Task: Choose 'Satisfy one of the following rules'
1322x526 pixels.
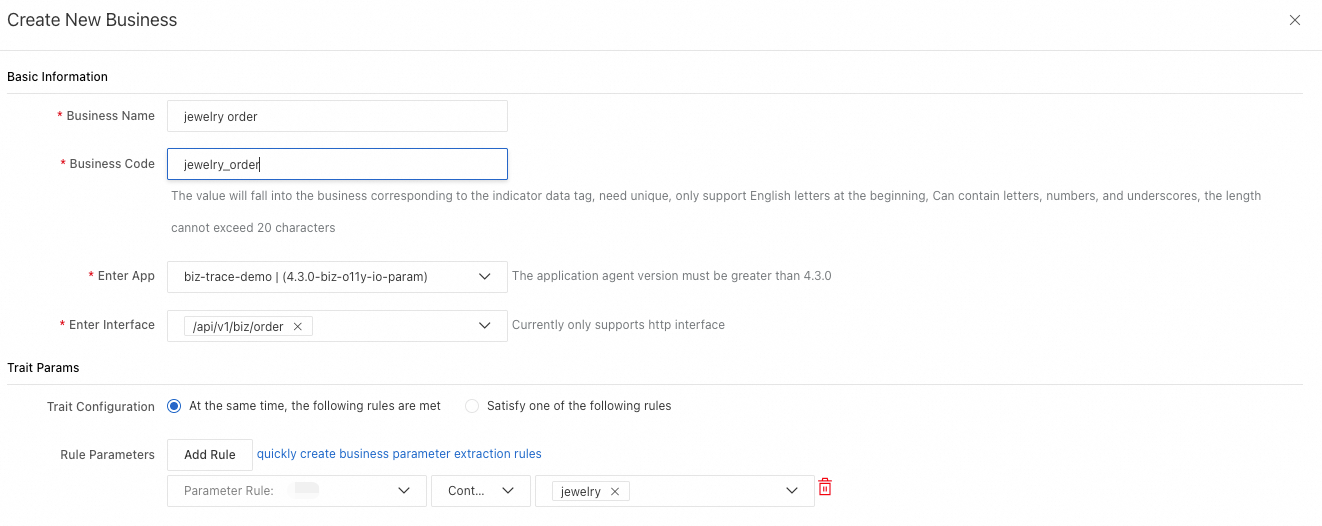Action: (x=472, y=406)
